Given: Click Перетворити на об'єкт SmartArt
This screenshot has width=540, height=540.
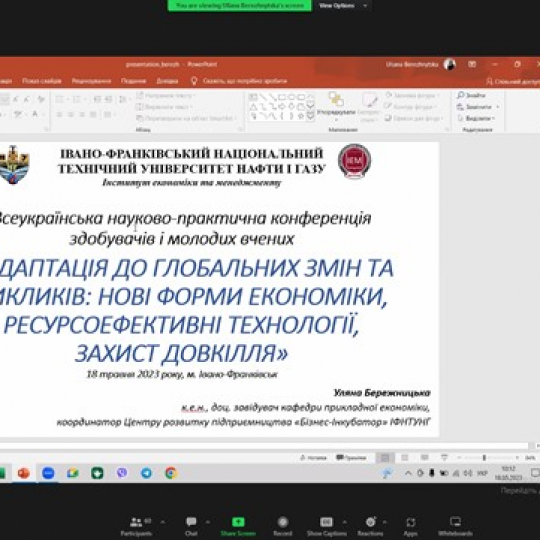Looking at the screenshot, I should click(x=187, y=118).
